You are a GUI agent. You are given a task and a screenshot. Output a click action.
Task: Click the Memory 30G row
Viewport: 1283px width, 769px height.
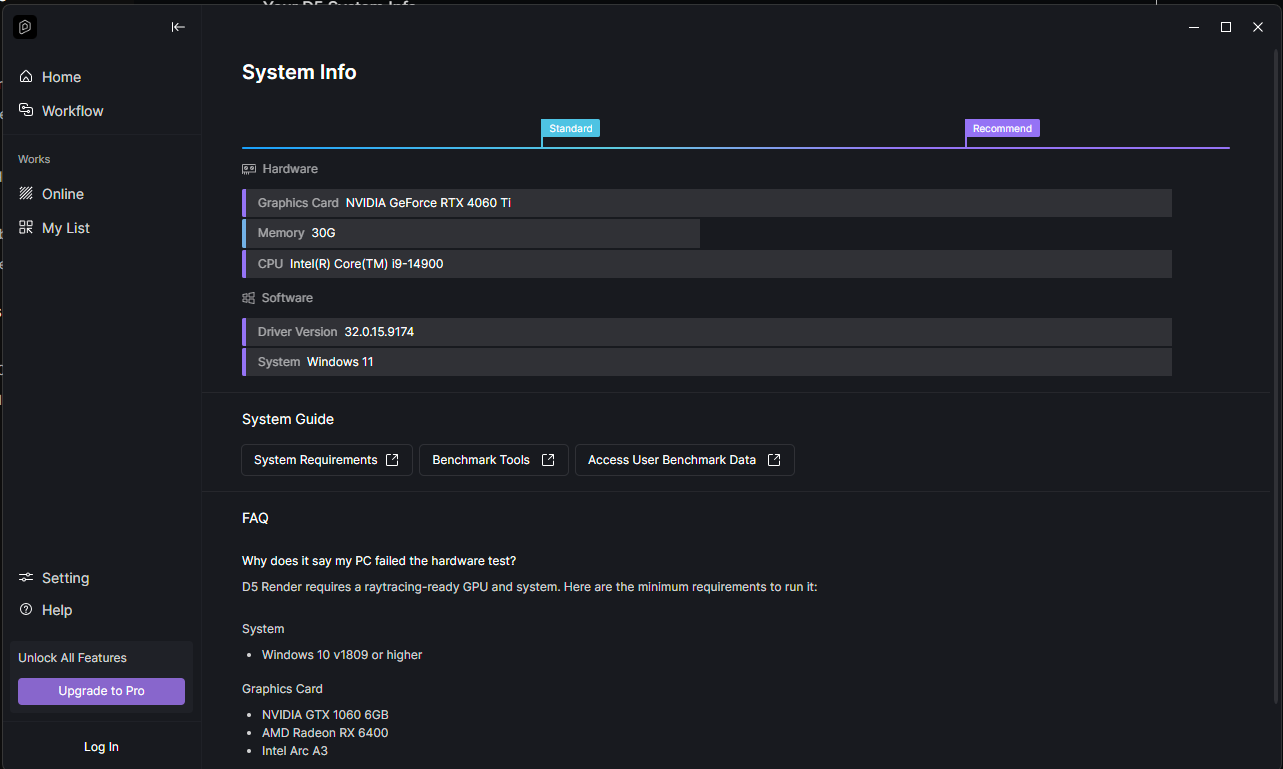pyautogui.click(x=471, y=233)
